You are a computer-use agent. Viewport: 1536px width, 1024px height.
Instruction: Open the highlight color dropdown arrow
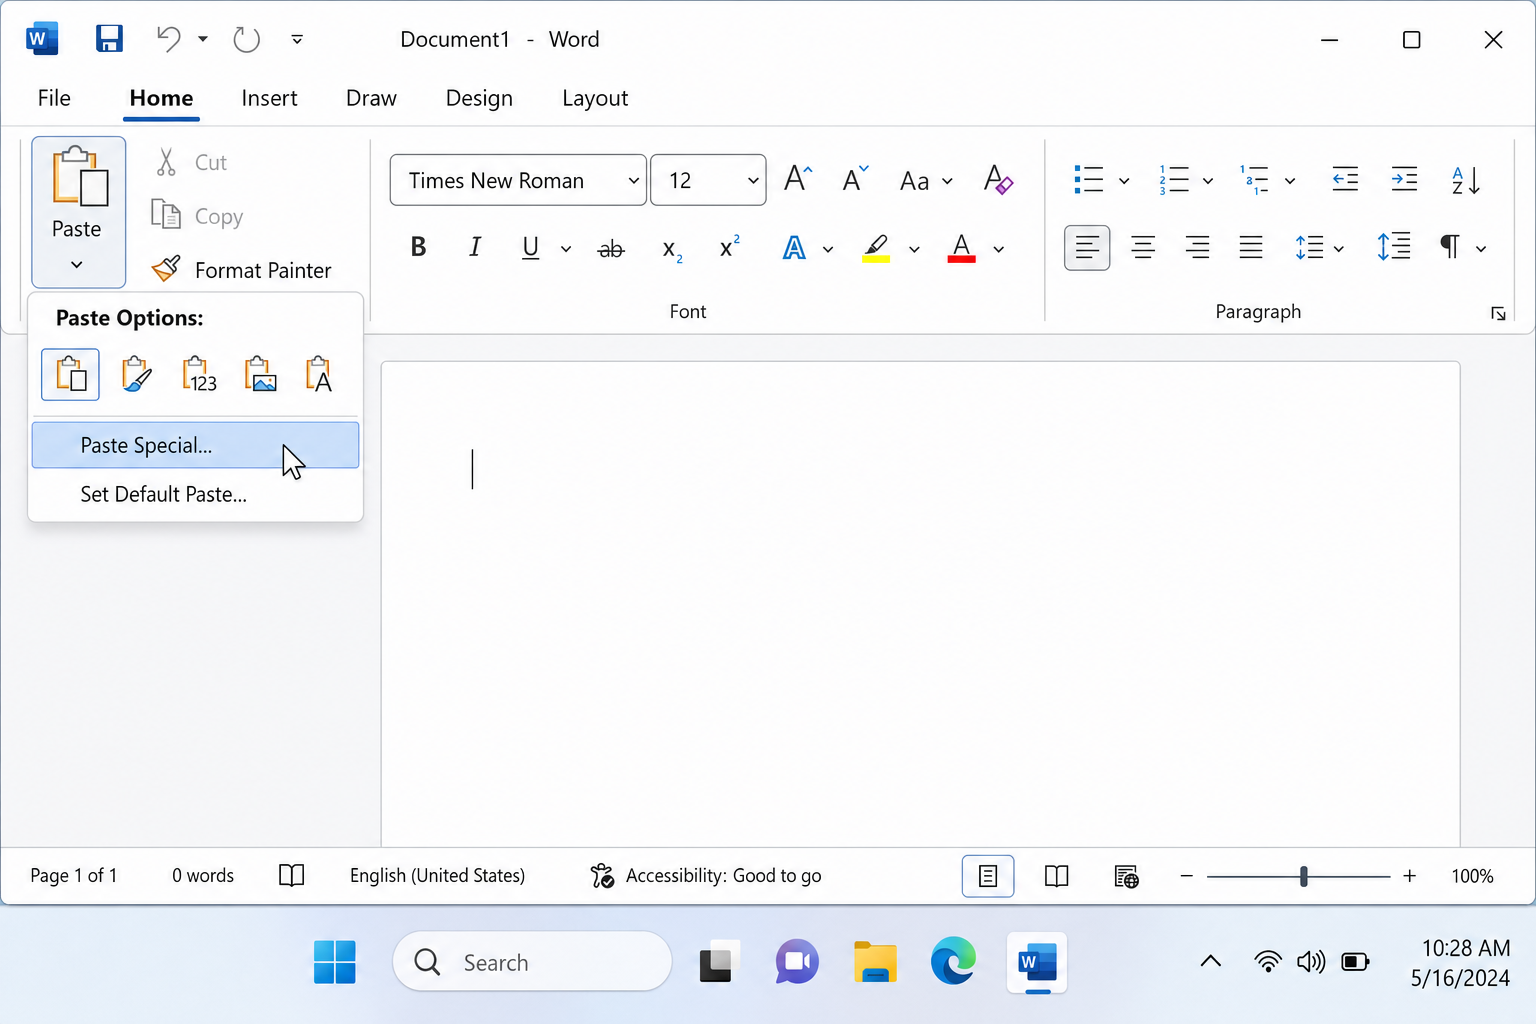[x=914, y=249]
